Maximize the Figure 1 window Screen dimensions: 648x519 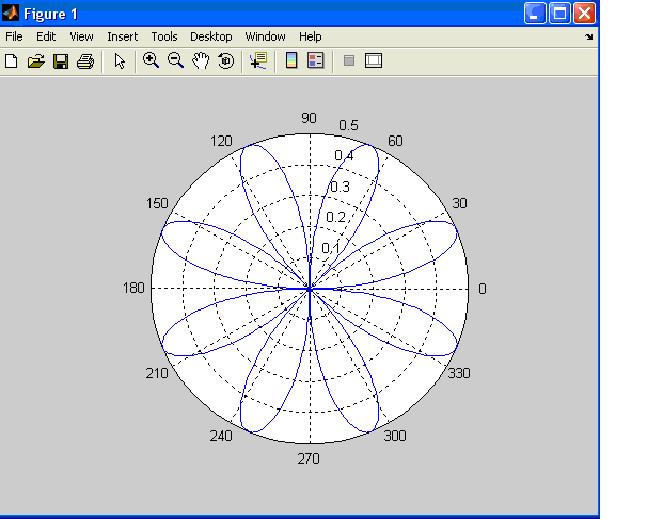(x=560, y=13)
